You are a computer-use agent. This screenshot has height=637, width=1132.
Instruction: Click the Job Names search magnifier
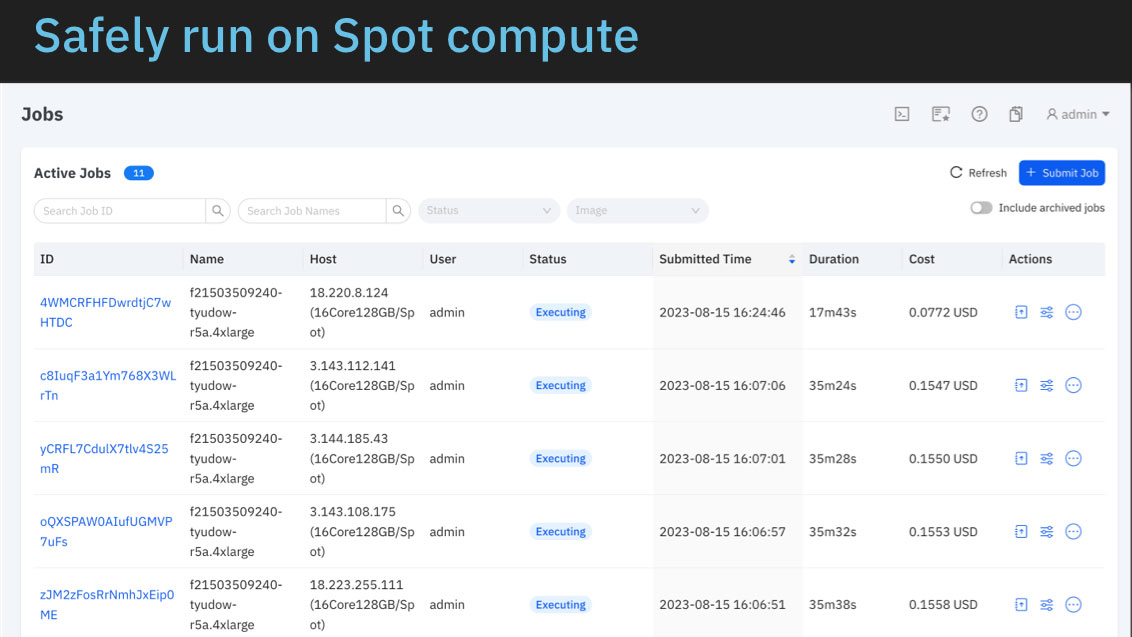pos(398,211)
